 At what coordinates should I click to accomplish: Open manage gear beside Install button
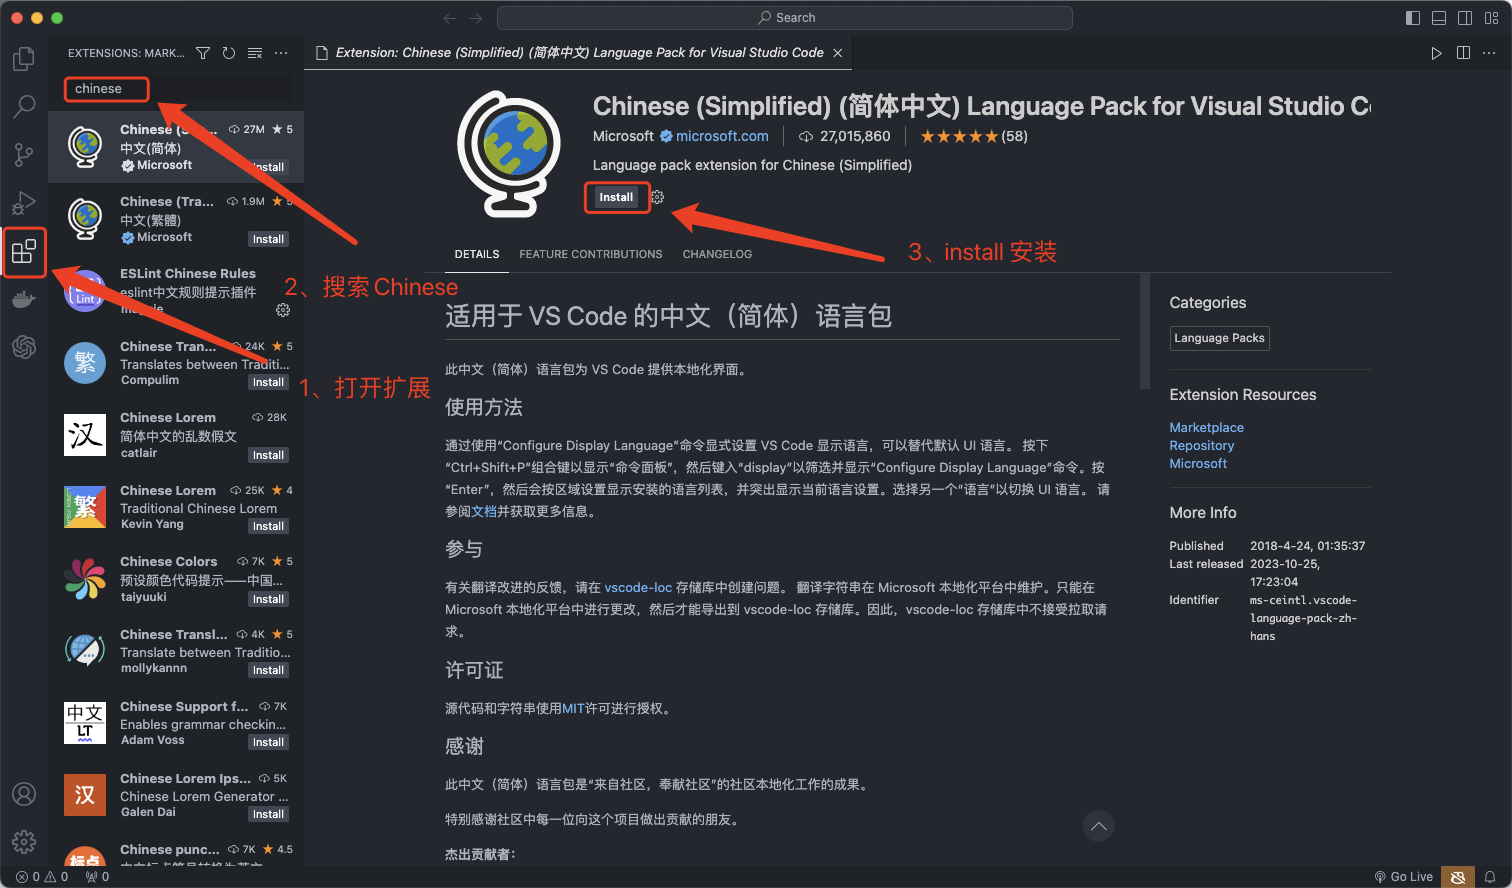(x=657, y=197)
